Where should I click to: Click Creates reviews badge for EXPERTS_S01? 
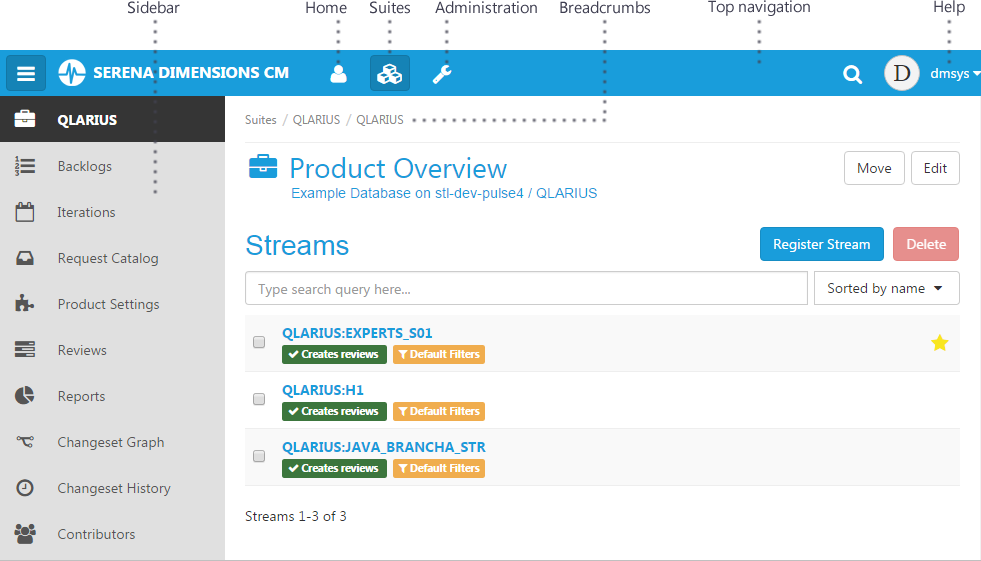coord(334,354)
